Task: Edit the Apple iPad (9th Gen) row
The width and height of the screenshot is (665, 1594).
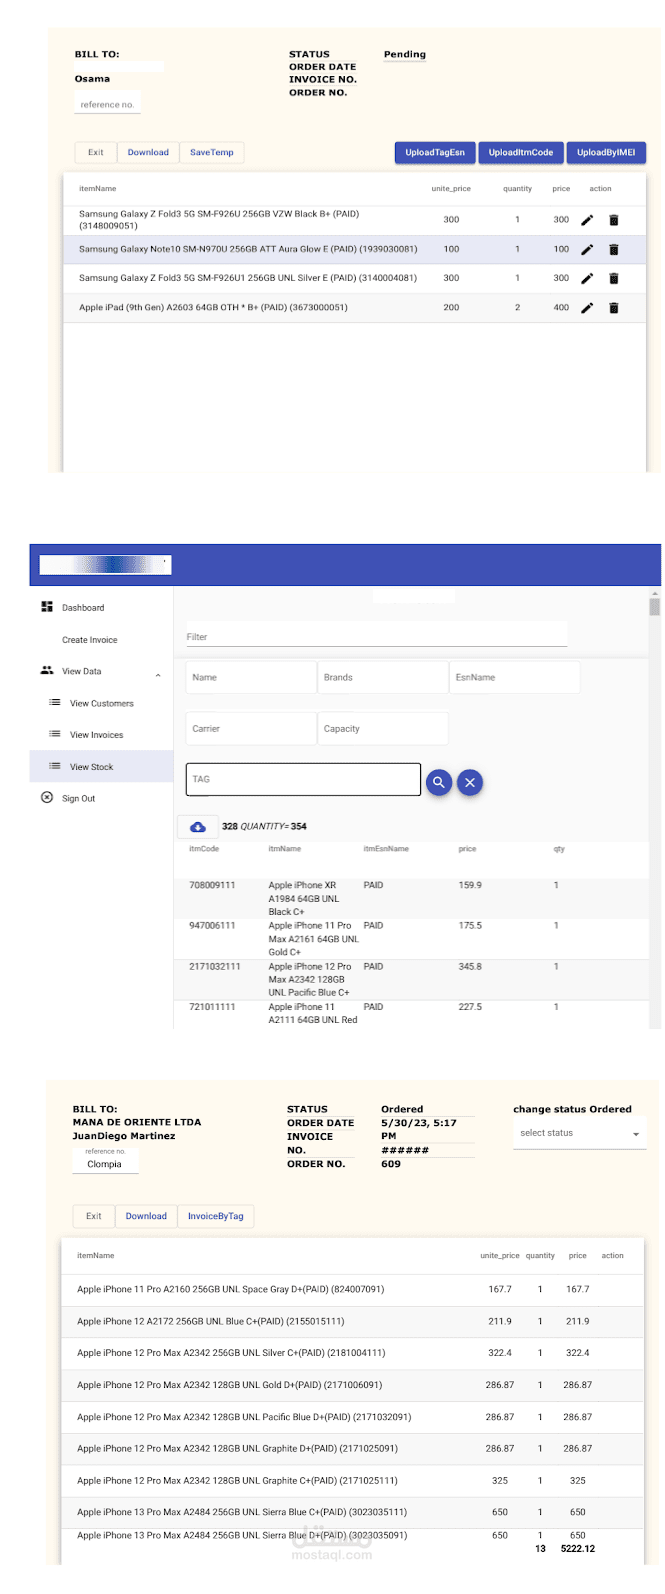Action: tap(587, 308)
